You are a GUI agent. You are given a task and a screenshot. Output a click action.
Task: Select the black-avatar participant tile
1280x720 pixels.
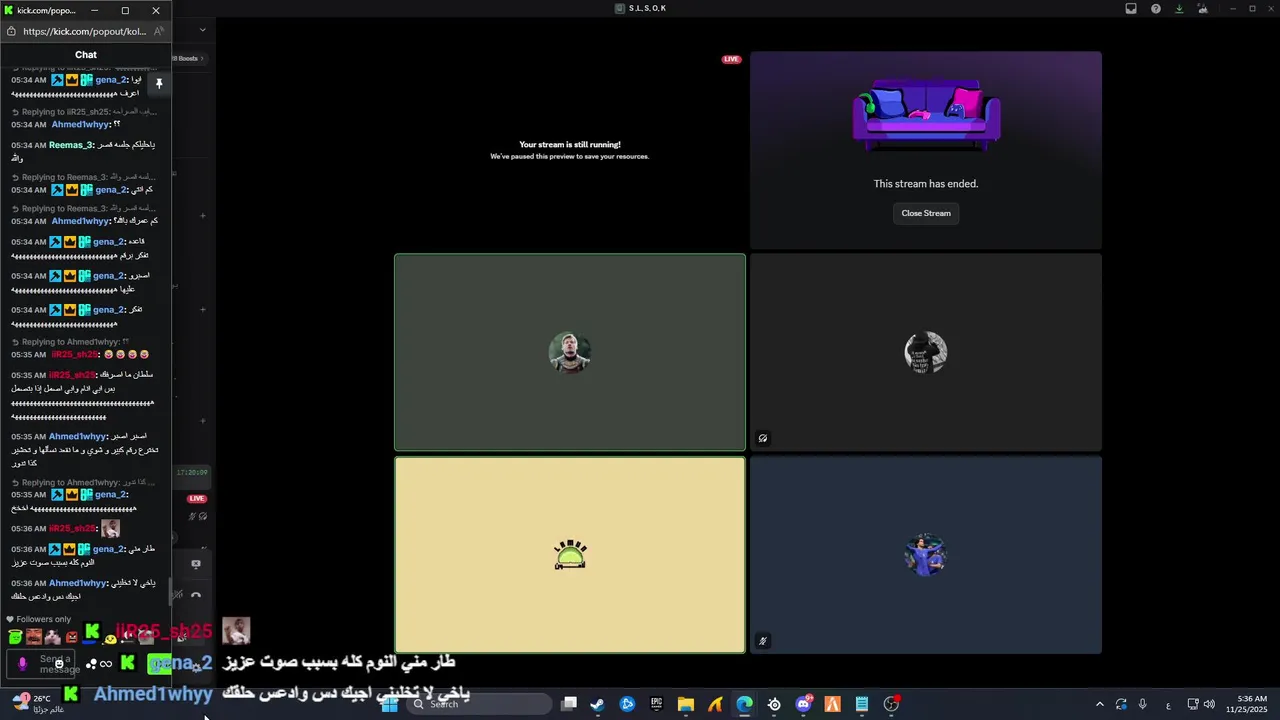(x=926, y=352)
